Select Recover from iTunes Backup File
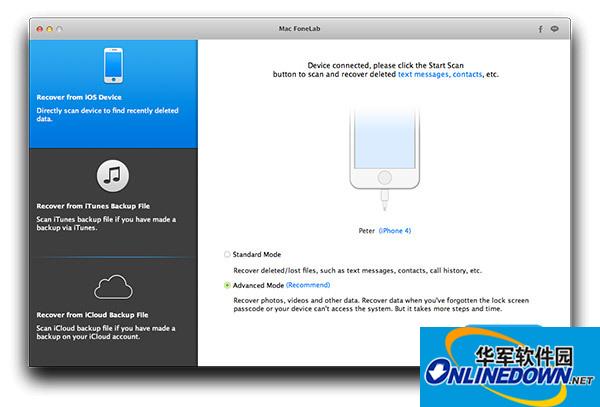The image size is (600, 407). [113, 203]
